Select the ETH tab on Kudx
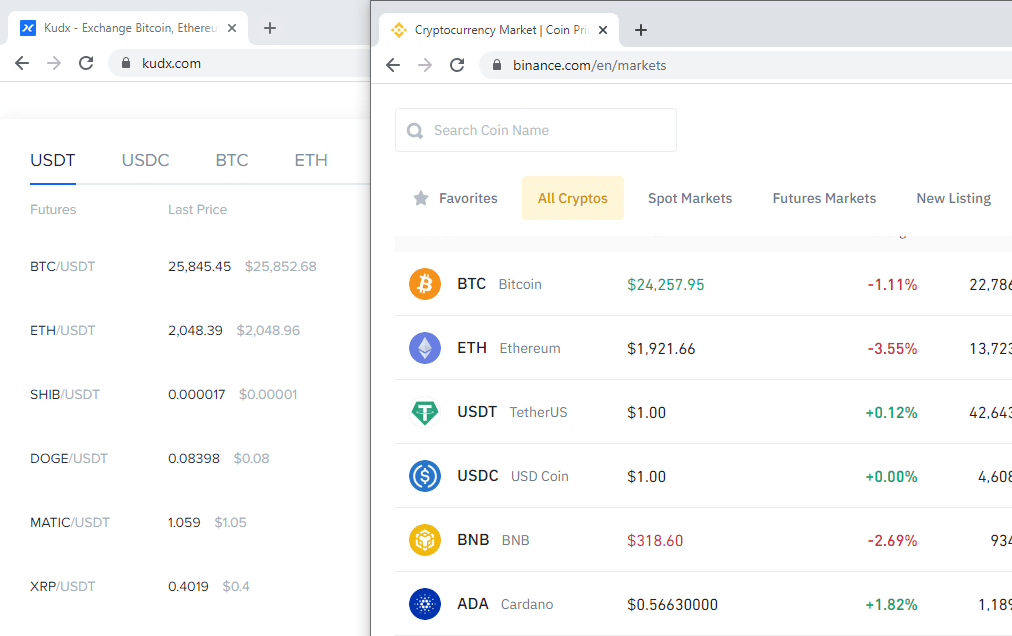 tap(310, 160)
